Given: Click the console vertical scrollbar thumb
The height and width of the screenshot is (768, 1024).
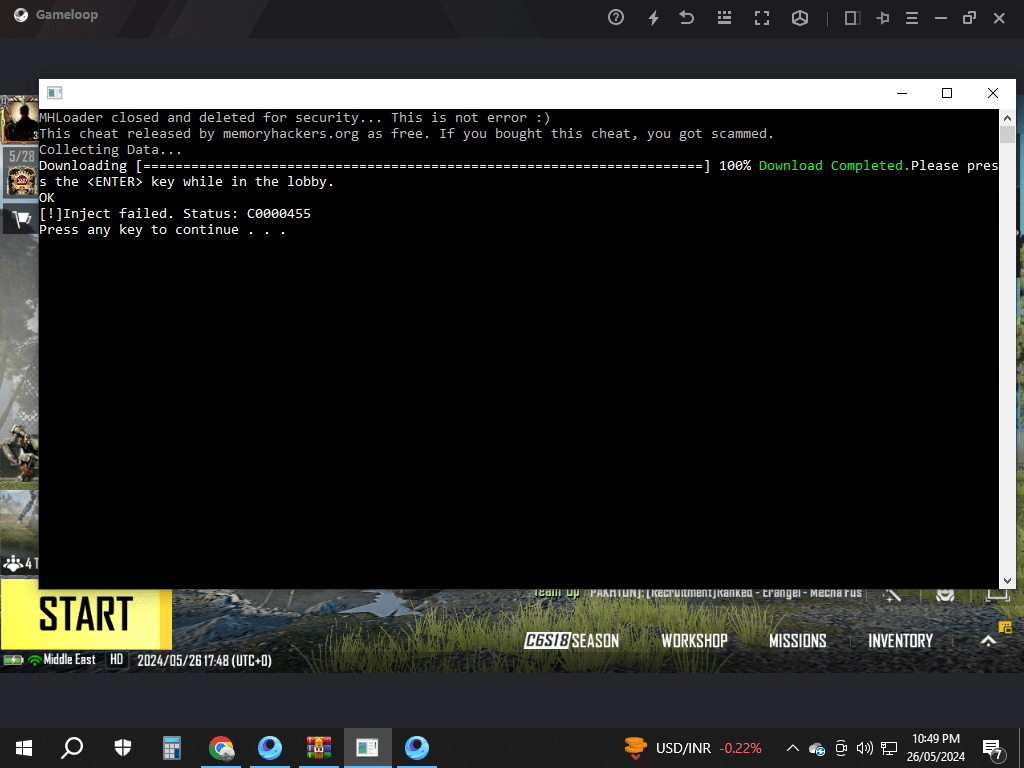Looking at the screenshot, I should tap(1007, 135).
